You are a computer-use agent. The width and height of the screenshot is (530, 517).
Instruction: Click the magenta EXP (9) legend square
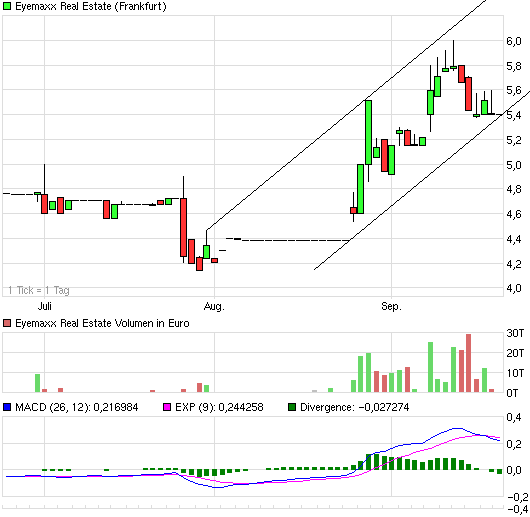[167, 407]
